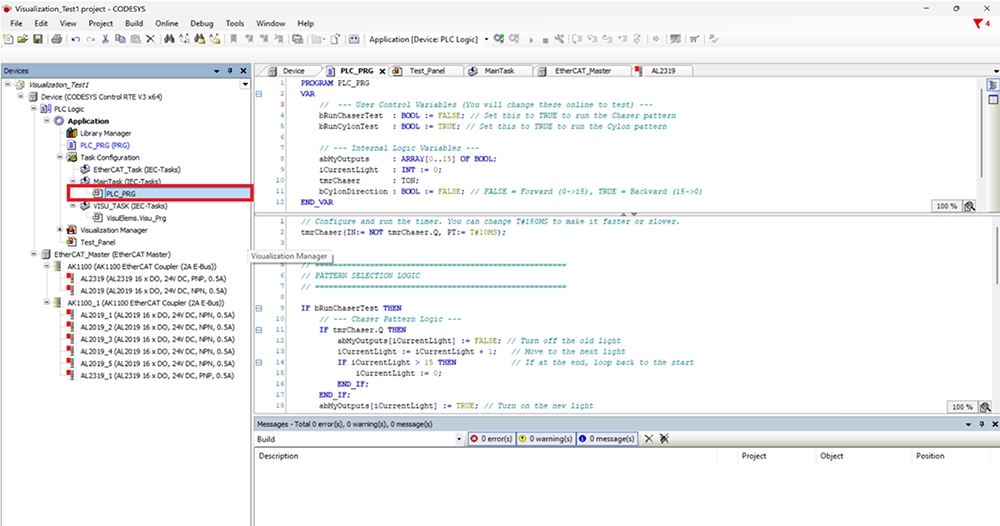Open the declaration zoom 100 % dropdown

click(946, 206)
